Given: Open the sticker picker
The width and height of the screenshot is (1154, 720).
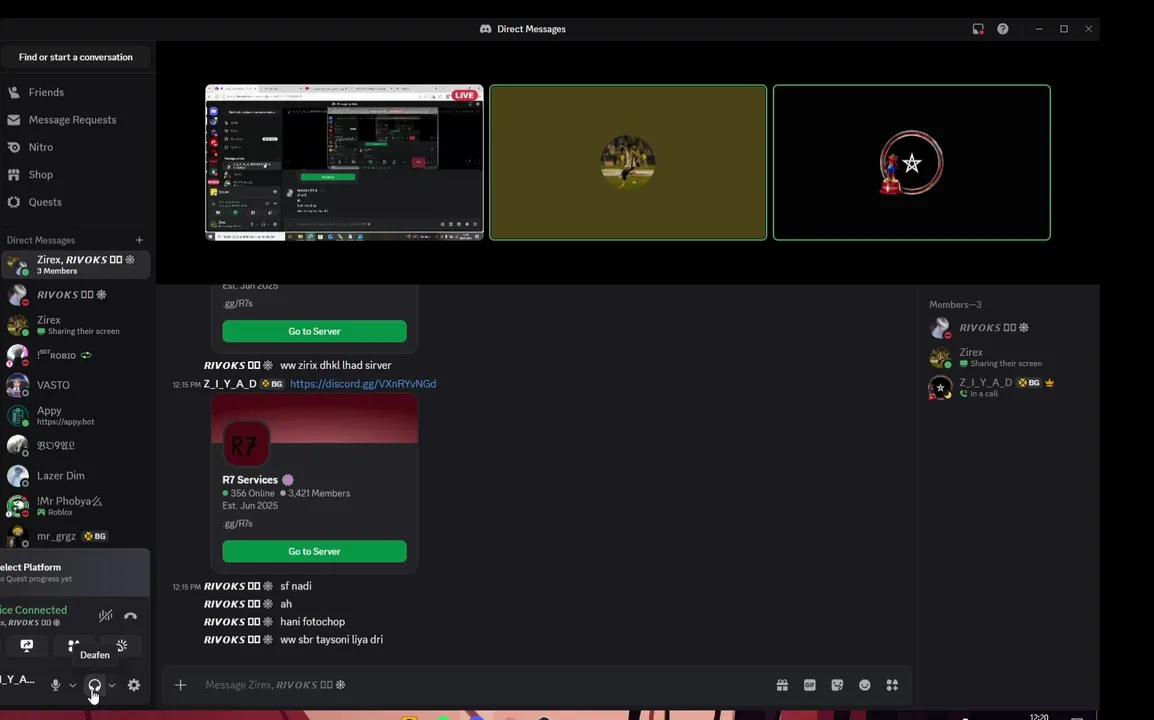Looking at the screenshot, I should click(837, 685).
